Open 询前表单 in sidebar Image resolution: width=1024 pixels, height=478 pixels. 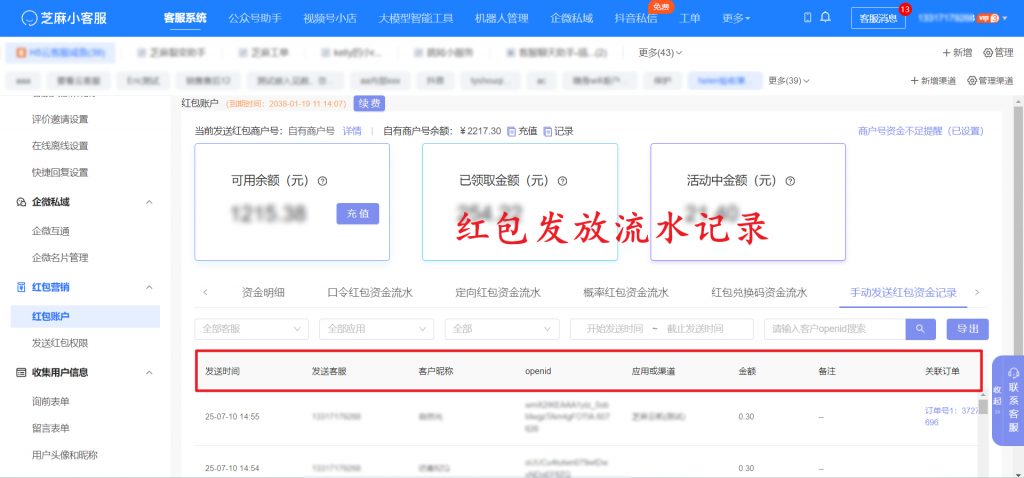click(51, 402)
